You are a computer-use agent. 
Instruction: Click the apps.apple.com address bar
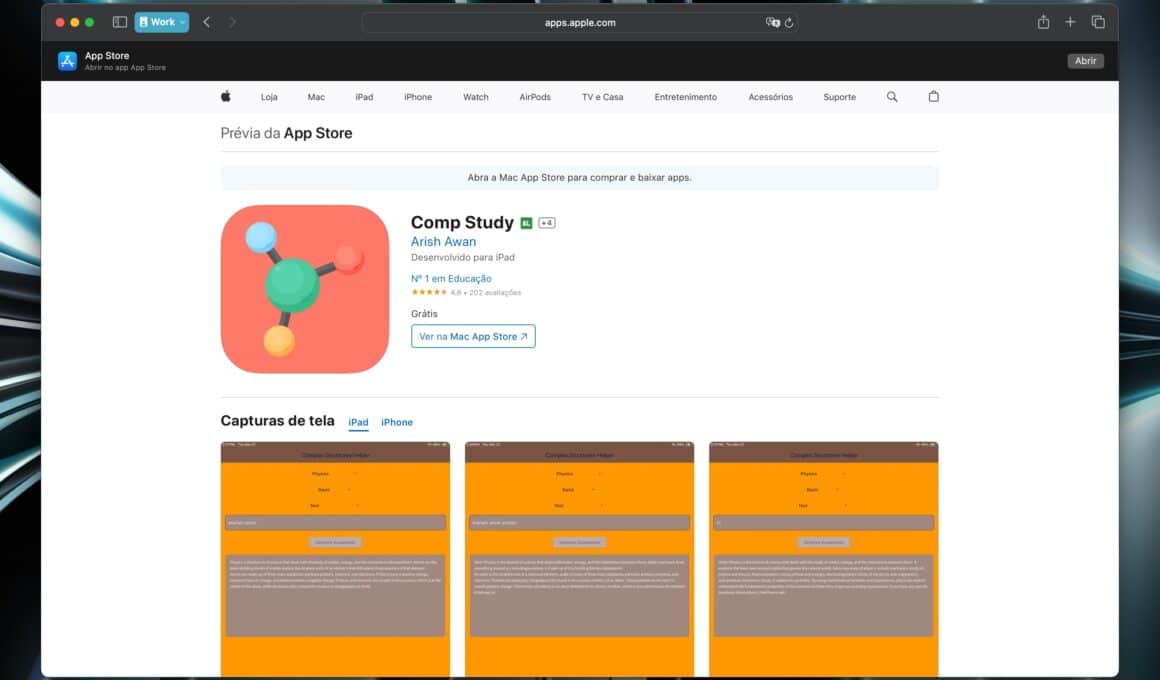[579, 22]
